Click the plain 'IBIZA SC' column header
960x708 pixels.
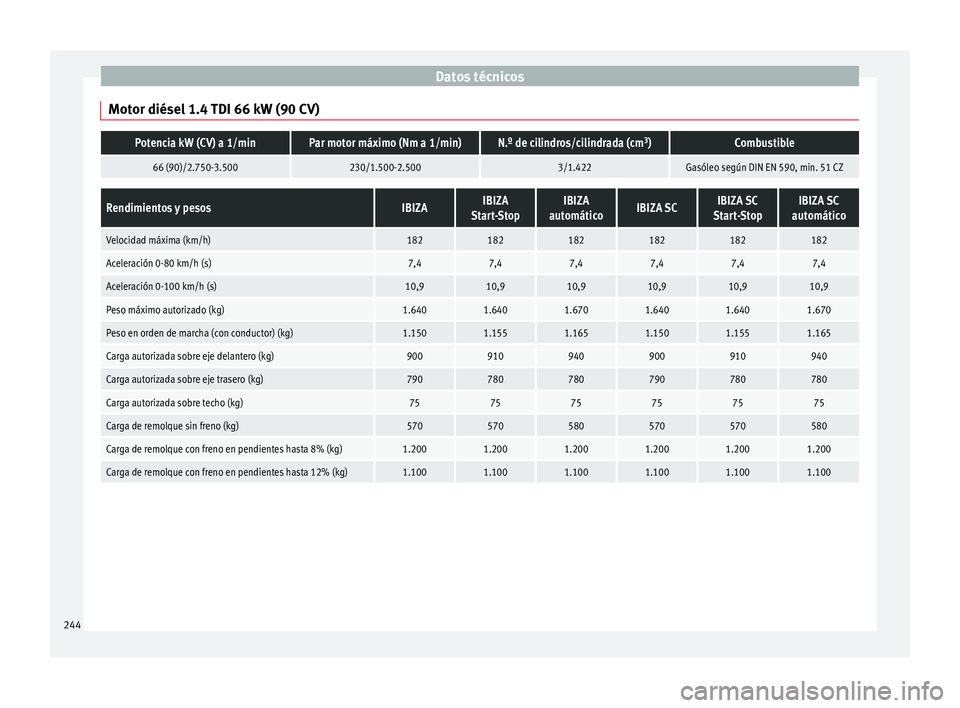(657, 208)
